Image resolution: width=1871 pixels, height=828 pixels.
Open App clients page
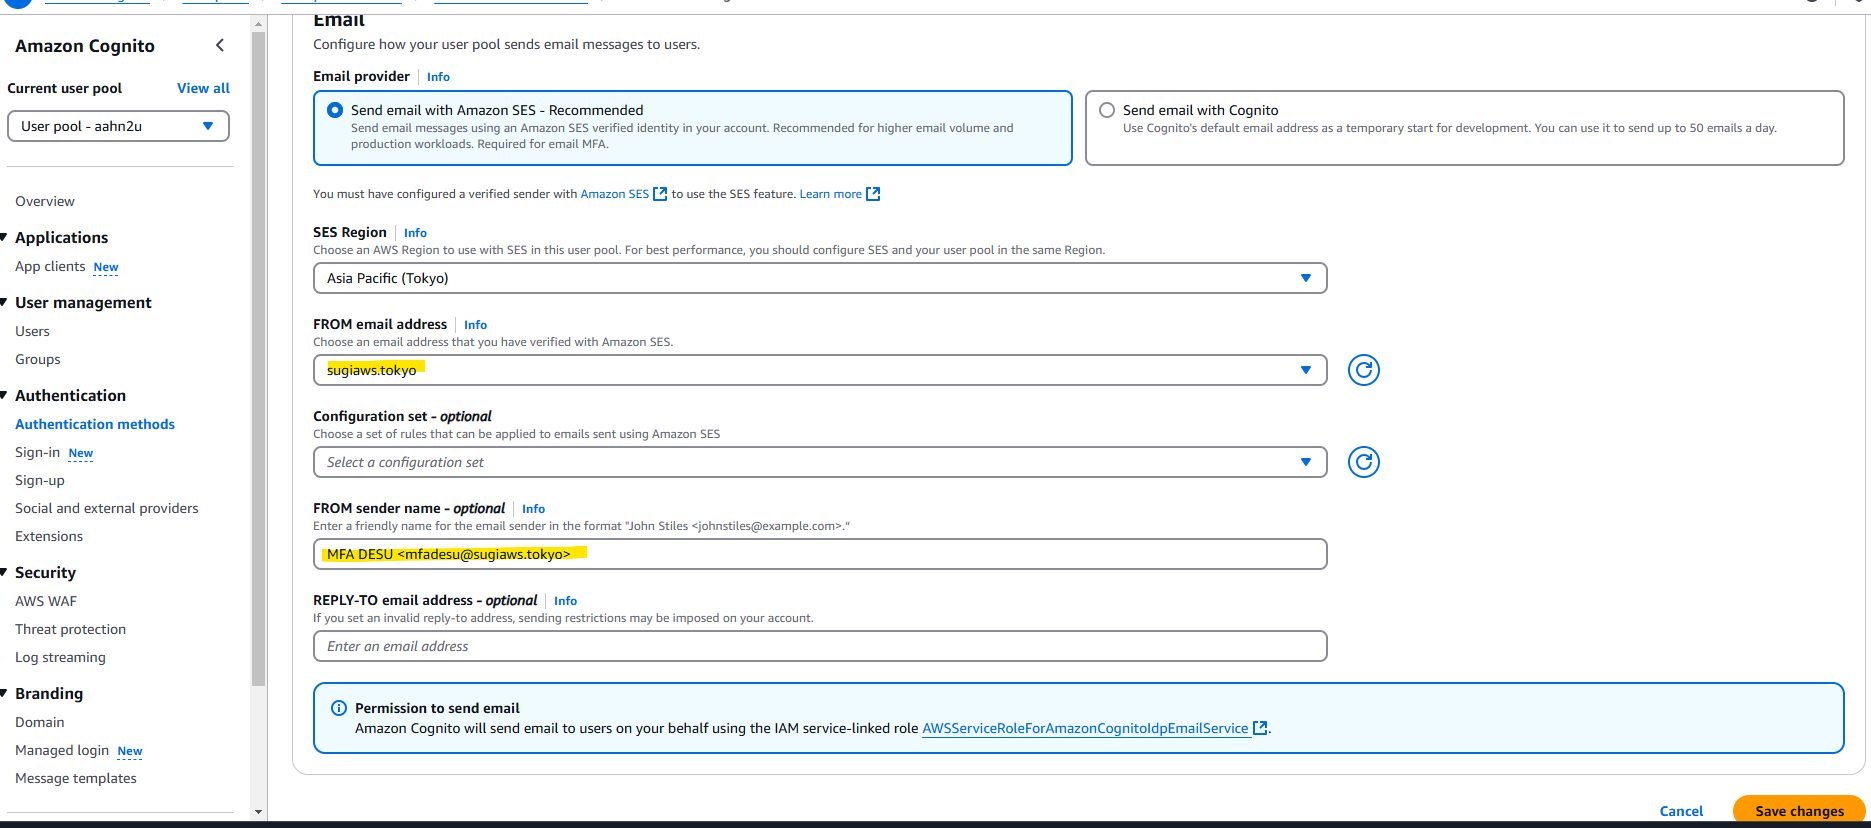coord(50,266)
